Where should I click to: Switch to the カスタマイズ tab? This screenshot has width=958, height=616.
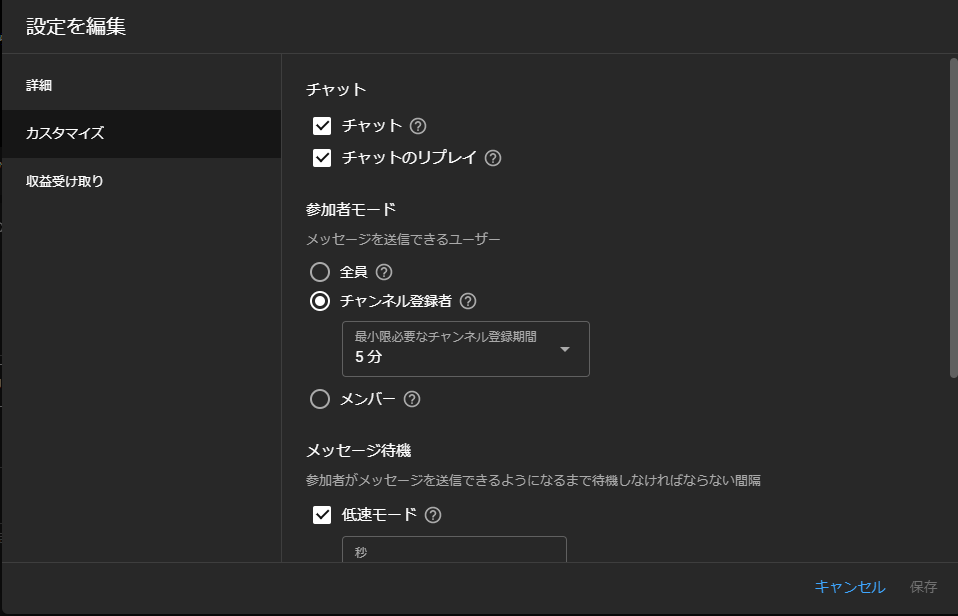click(141, 133)
